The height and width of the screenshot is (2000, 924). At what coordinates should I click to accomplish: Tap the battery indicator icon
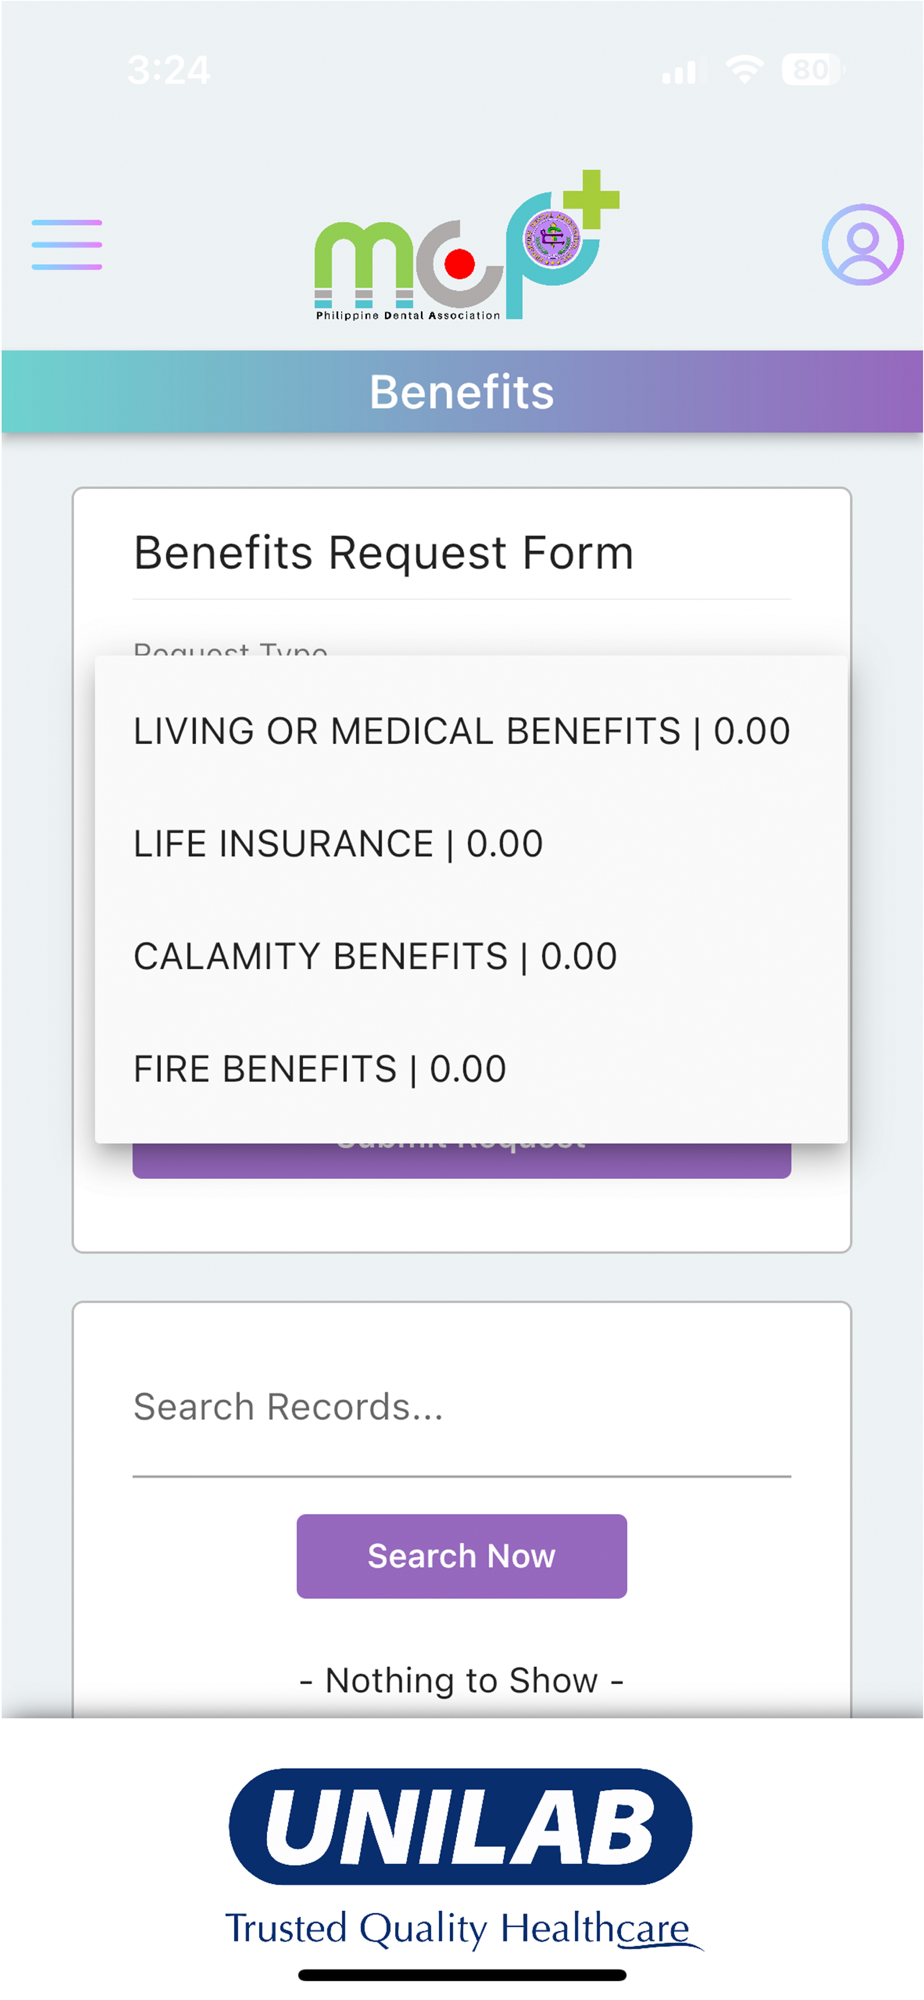813,69
